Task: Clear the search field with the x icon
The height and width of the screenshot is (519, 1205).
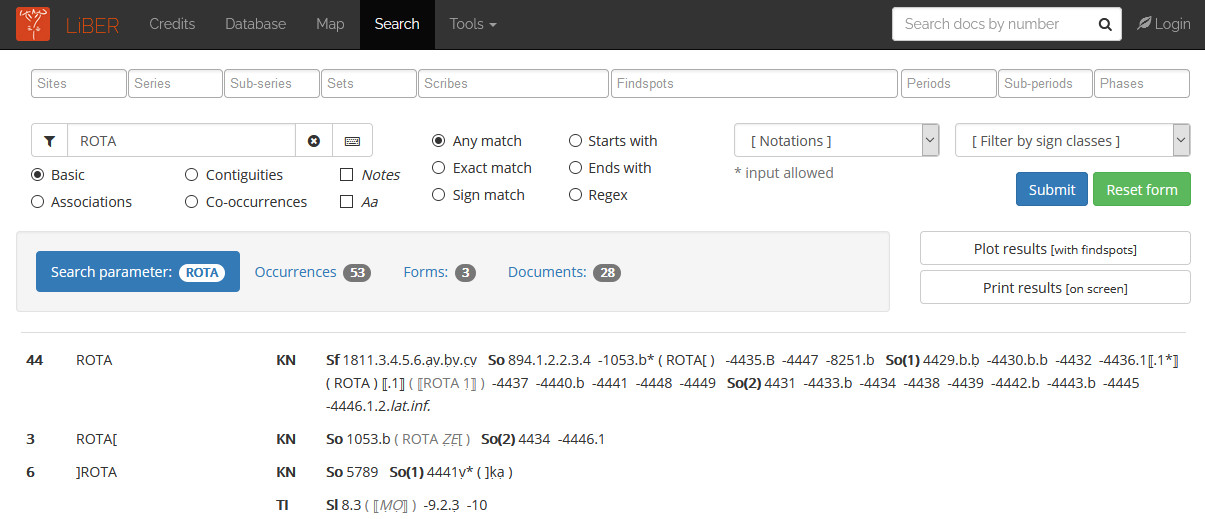Action: tap(314, 141)
